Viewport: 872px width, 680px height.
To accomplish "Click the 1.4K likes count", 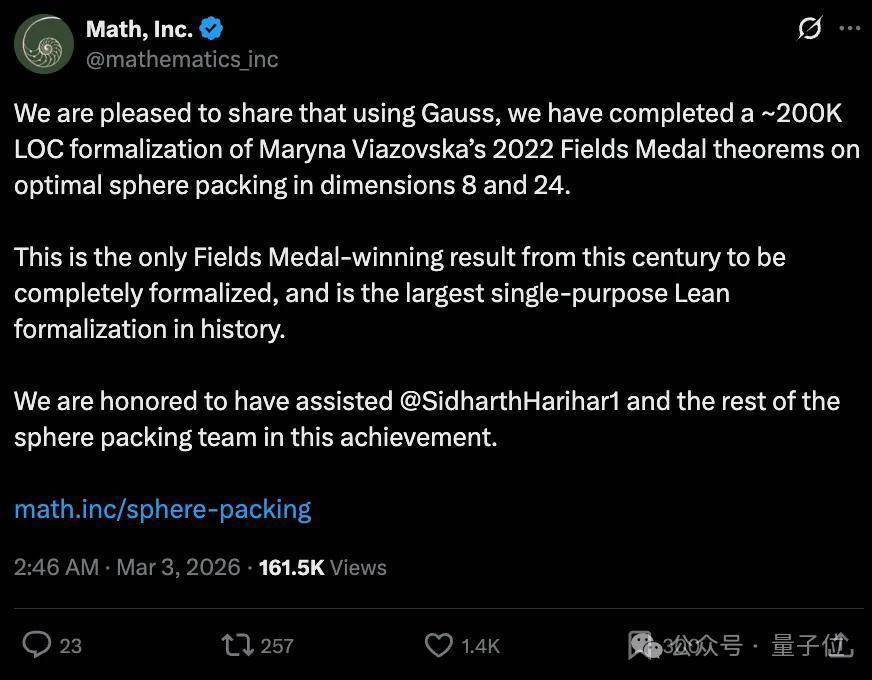I will [480, 646].
